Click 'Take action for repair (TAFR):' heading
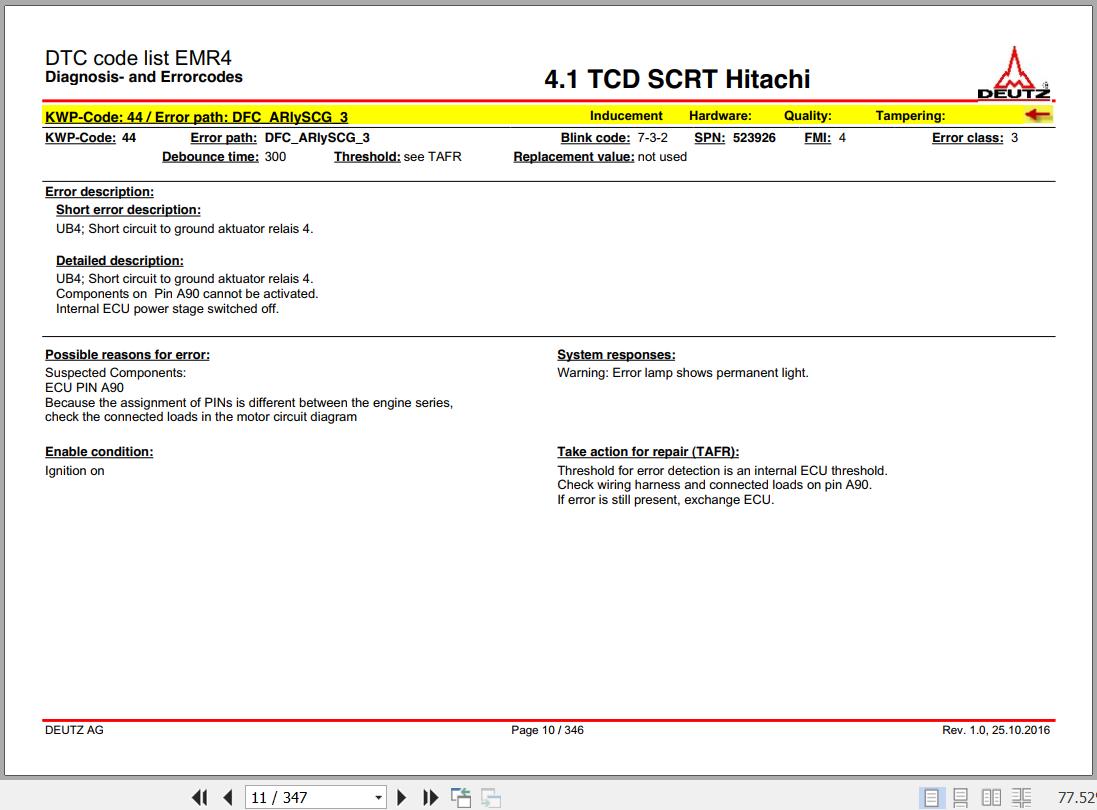Screen dimensions: 1097x810 click(648, 452)
